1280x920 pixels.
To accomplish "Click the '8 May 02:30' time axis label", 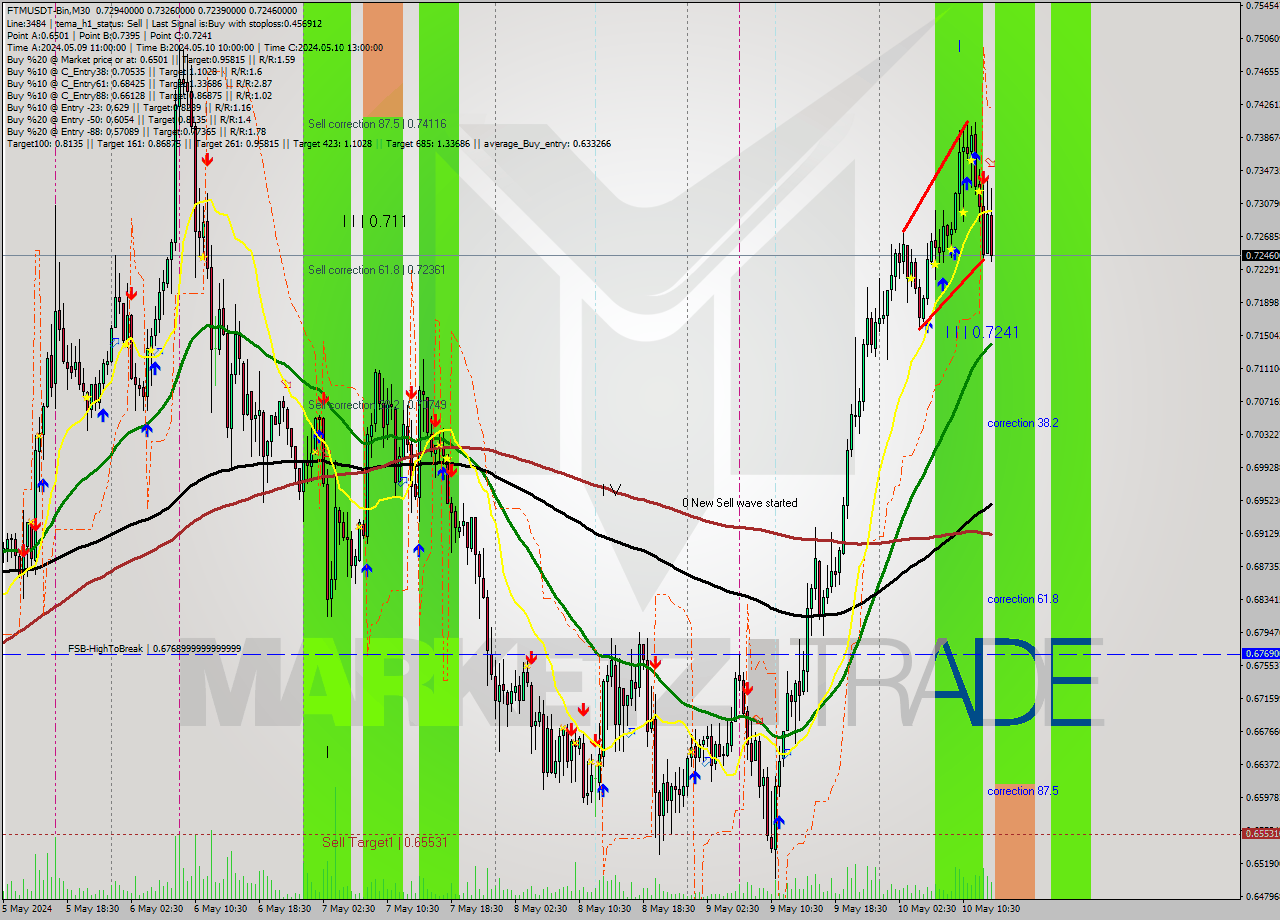I will pos(542,909).
